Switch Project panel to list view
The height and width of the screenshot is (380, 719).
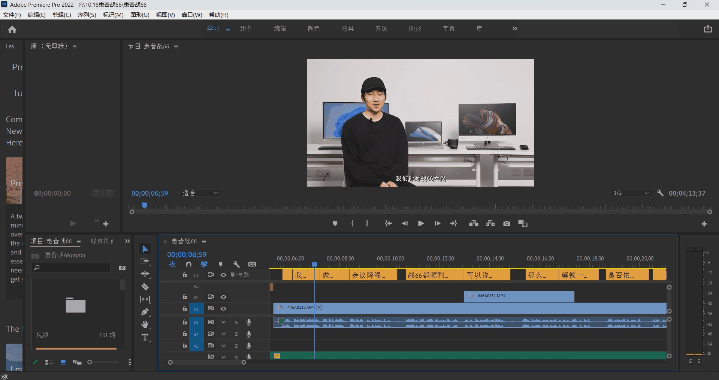pyautogui.click(x=49, y=362)
